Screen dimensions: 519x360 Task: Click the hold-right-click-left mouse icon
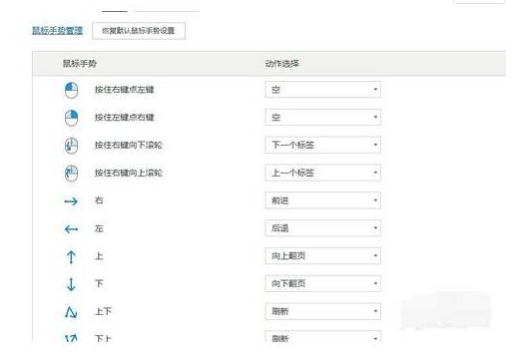(x=71, y=90)
